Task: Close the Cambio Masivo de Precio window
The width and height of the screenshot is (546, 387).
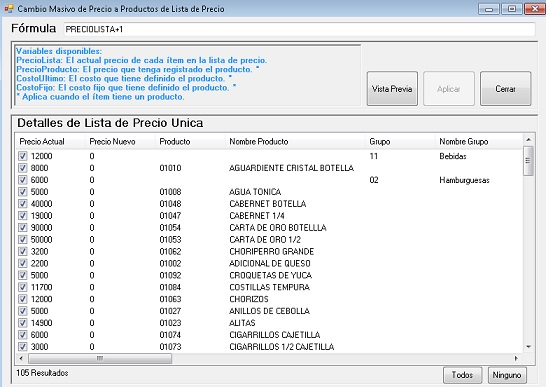Action: pos(535,9)
